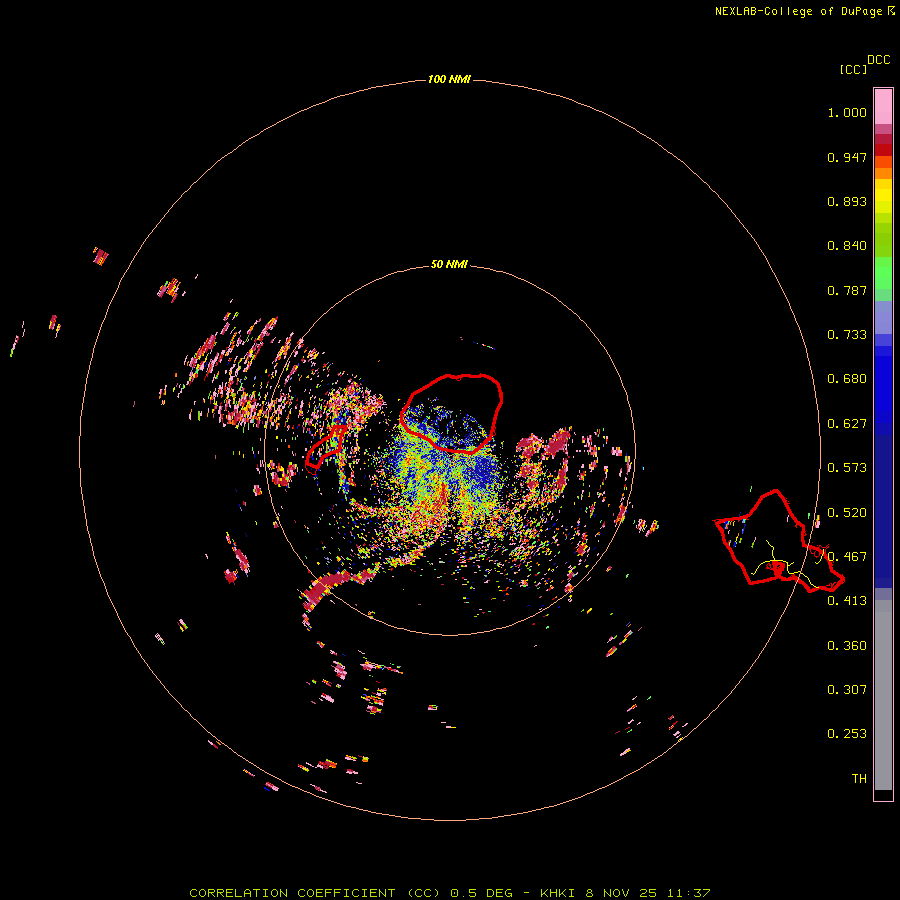Click the large island outline beyond 100 NMI
The height and width of the screenshot is (900, 900).
[779, 541]
